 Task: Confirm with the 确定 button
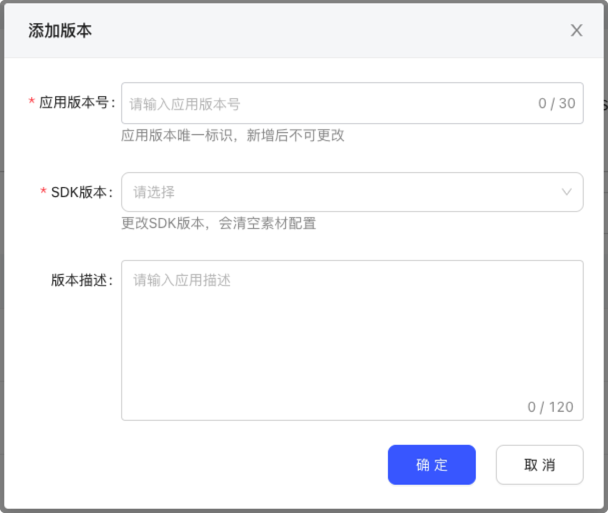pyautogui.click(x=432, y=465)
